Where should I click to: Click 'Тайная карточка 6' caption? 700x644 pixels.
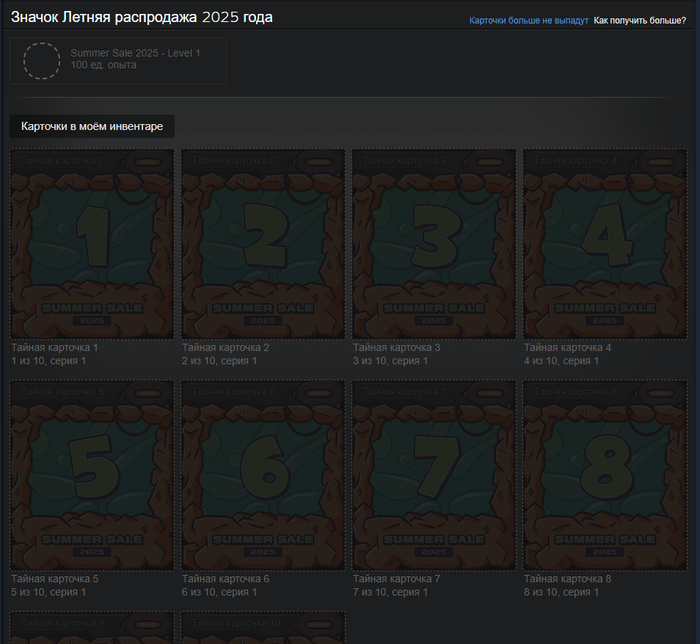(225, 579)
